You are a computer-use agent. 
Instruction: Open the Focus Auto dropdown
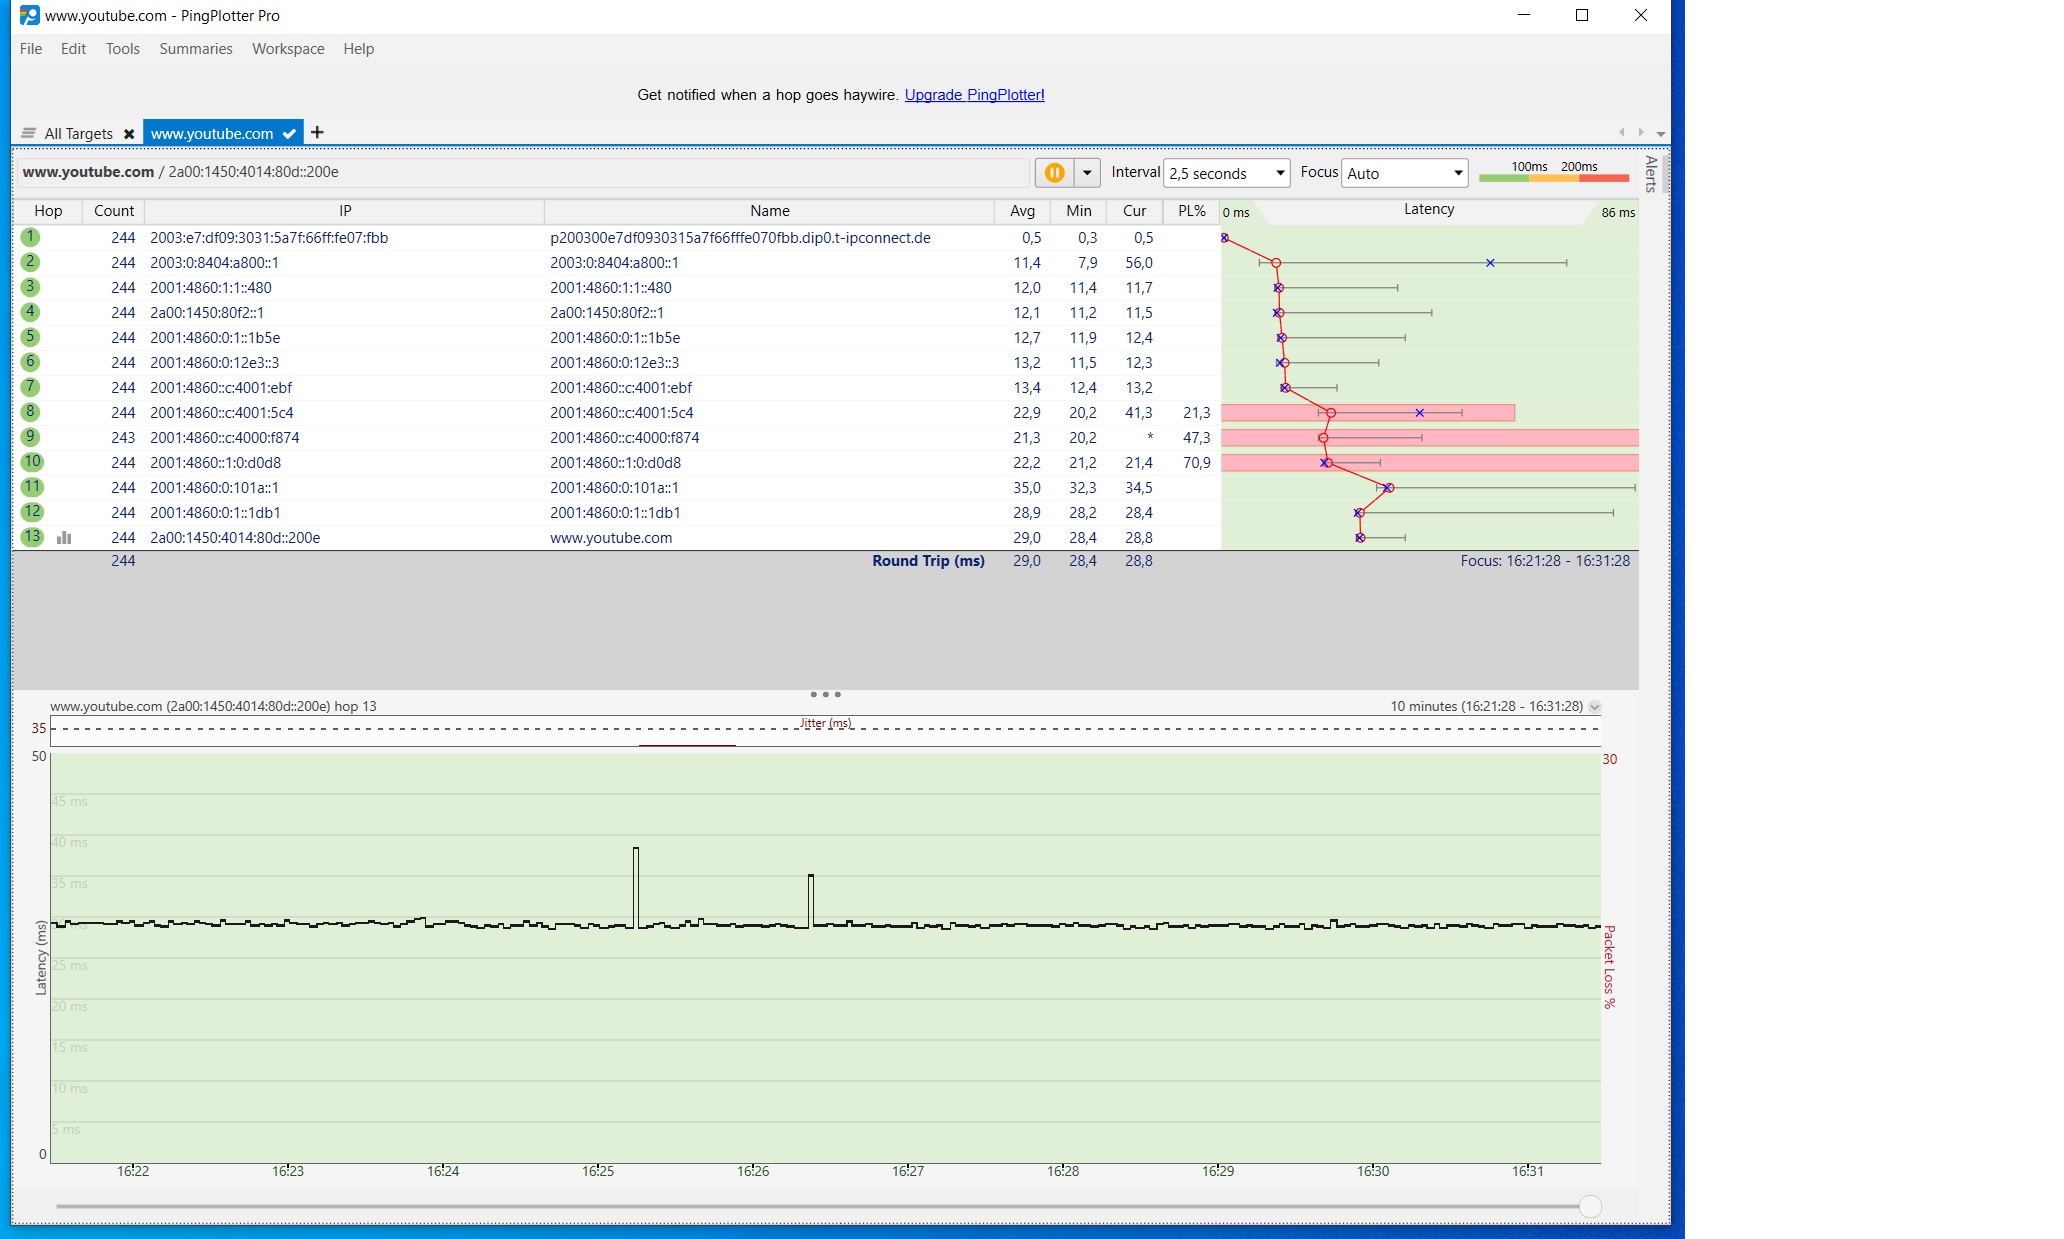click(1404, 173)
